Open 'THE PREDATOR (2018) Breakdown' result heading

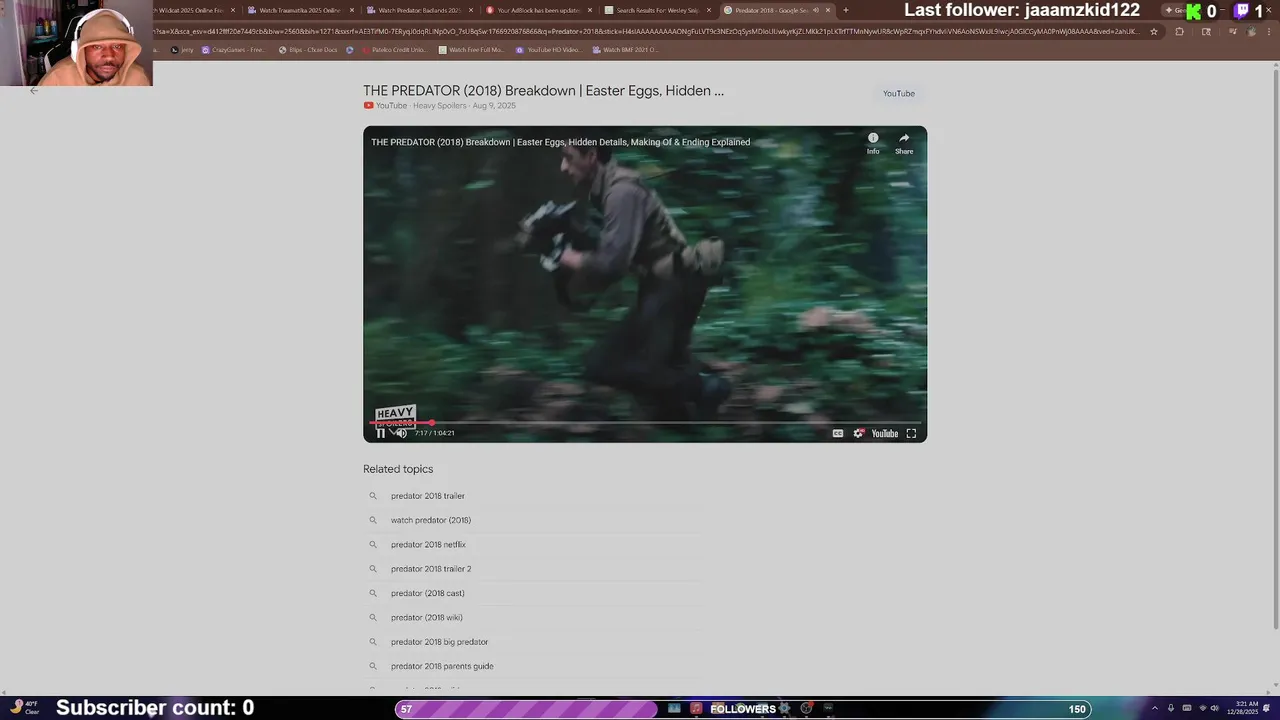pos(543,91)
